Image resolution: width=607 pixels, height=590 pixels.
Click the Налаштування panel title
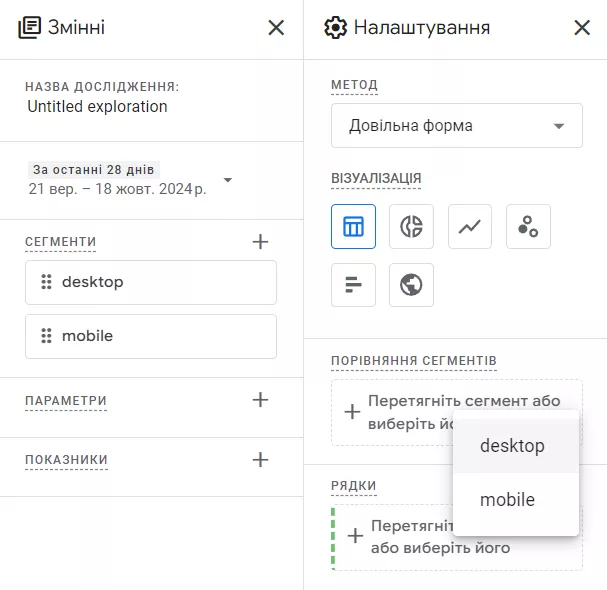(x=422, y=28)
